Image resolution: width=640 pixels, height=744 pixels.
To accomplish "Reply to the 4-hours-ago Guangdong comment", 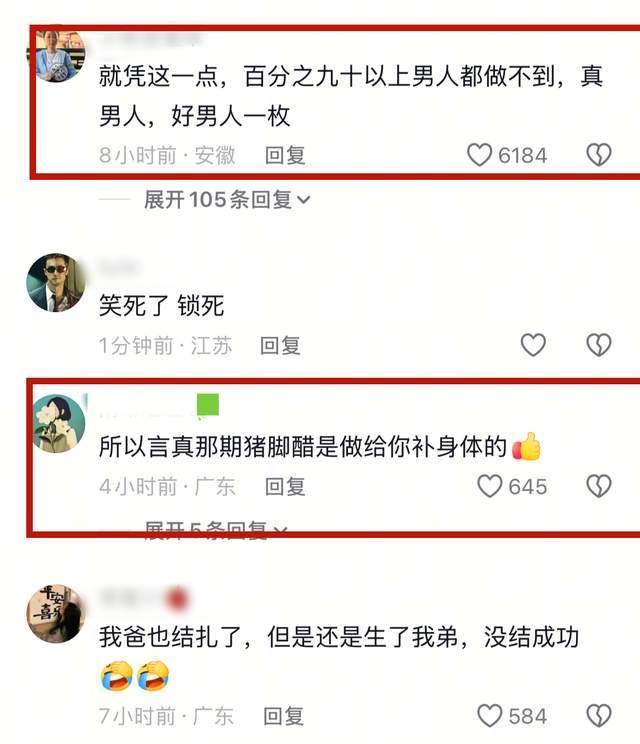I will [x=285, y=487].
